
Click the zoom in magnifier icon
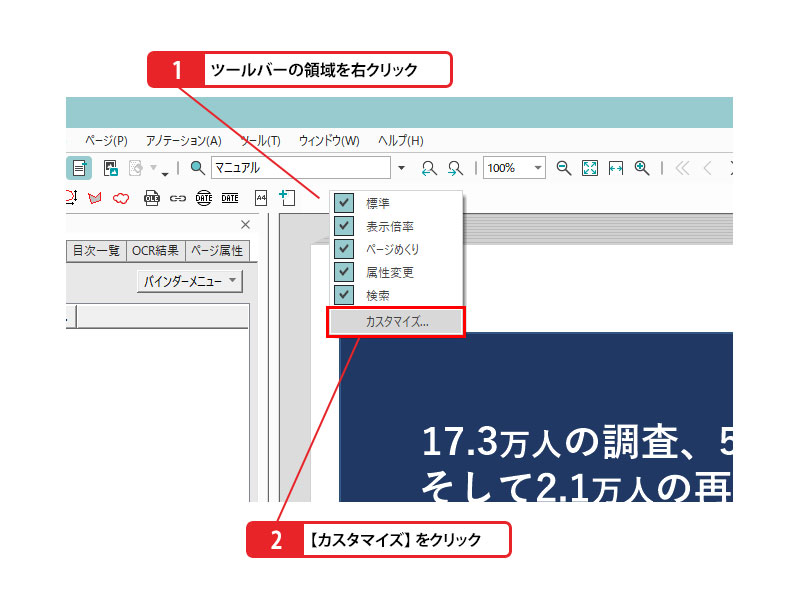[x=642, y=168]
